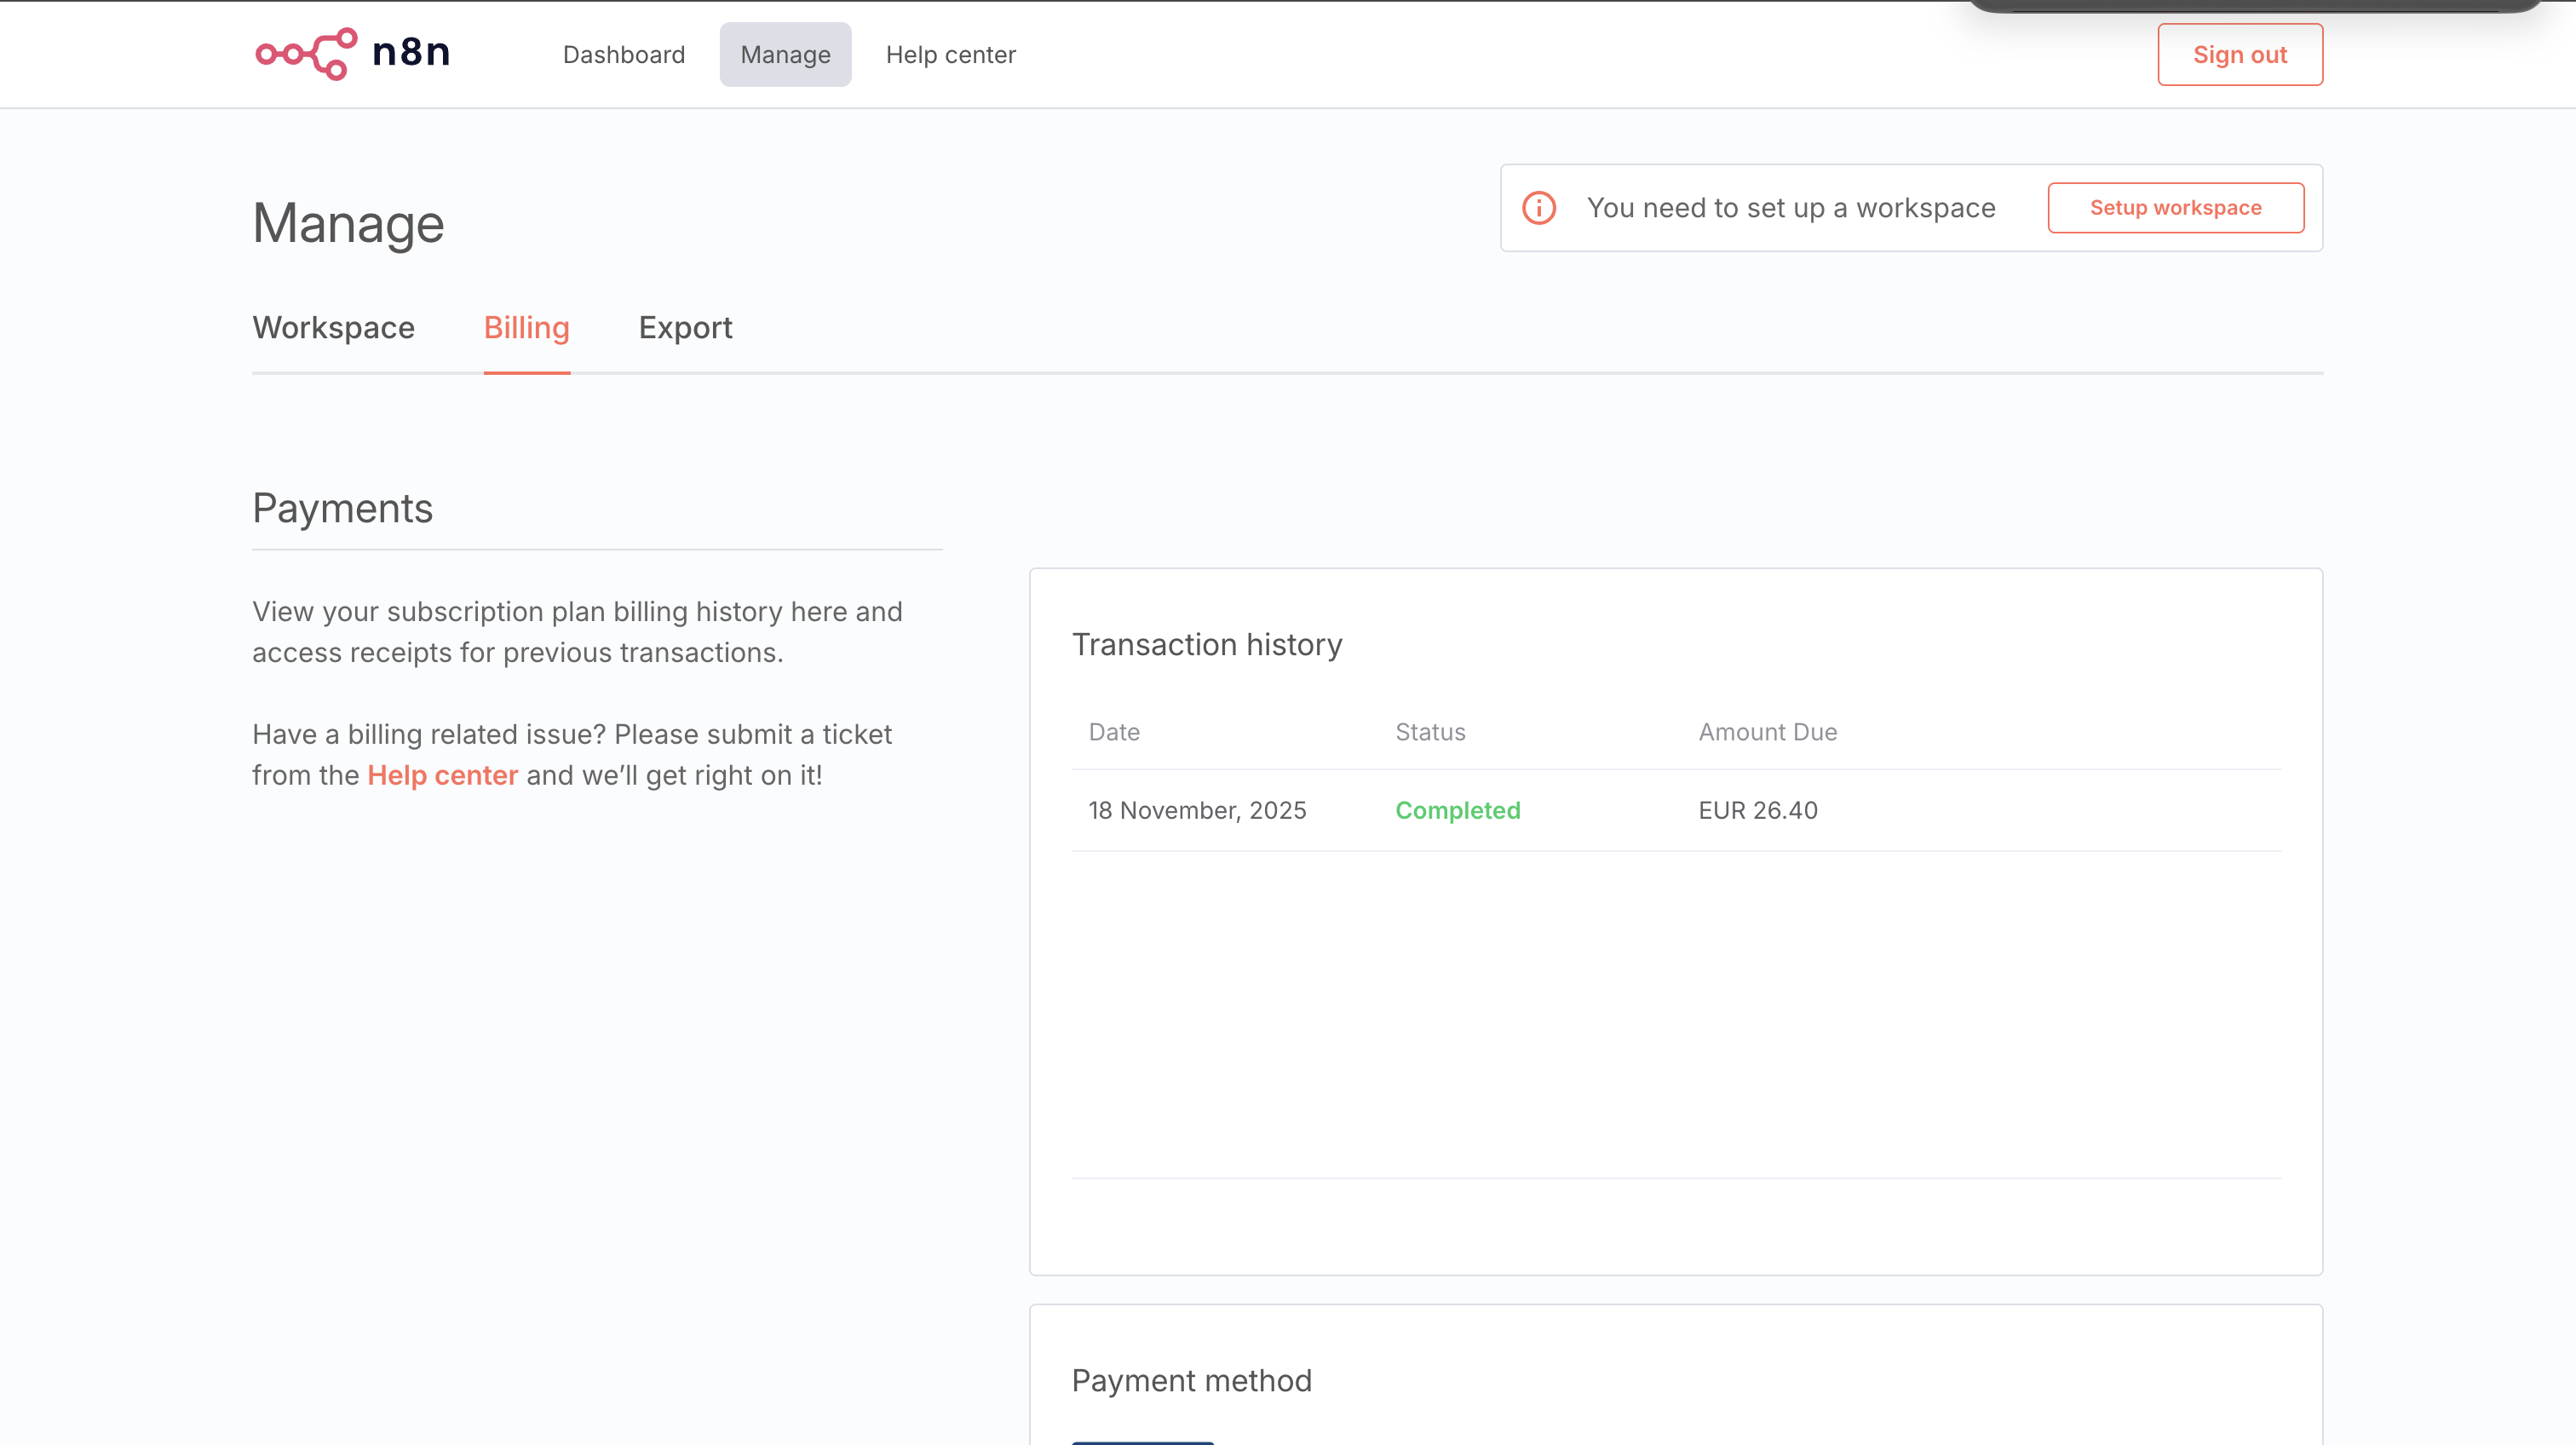Click the Completed status of the transaction
Viewport: 2576px width, 1445px height.
pyautogui.click(x=1457, y=810)
